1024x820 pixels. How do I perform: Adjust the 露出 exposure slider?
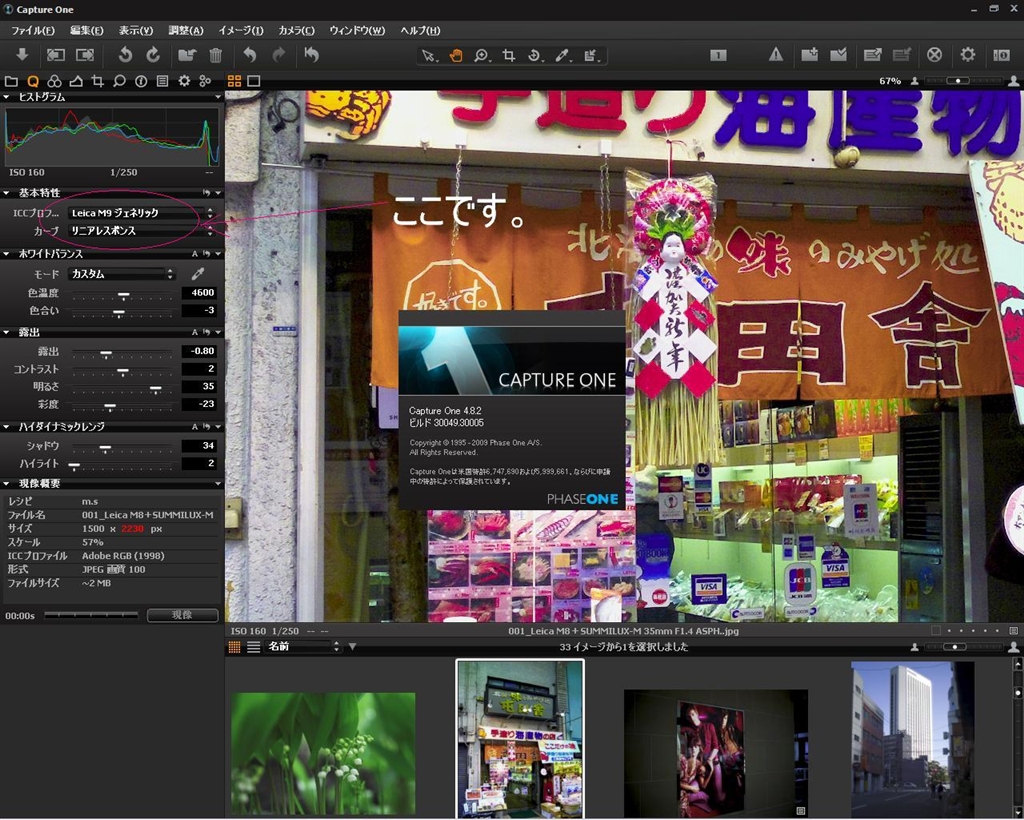pyautogui.click(x=106, y=352)
